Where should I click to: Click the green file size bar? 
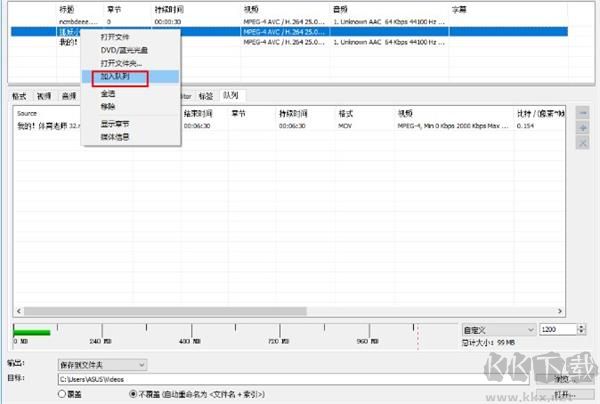[x=31, y=329]
